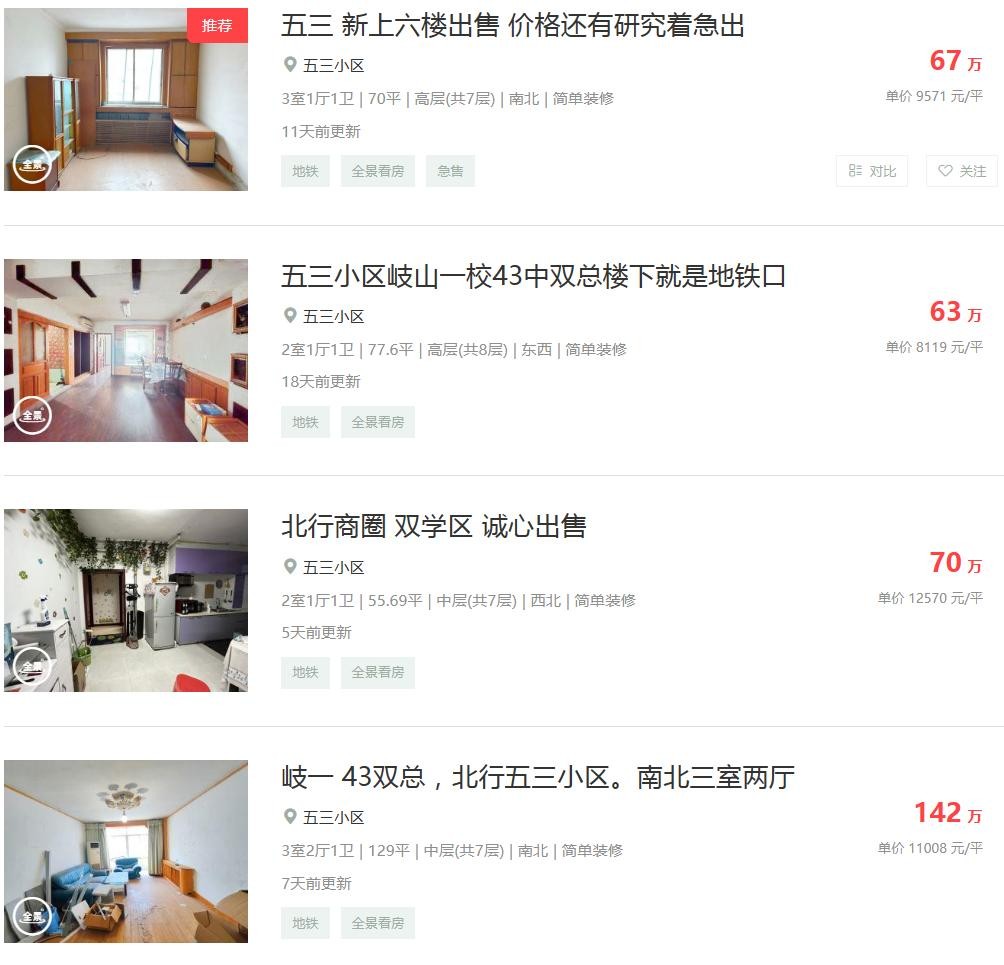Click the red 推荐 badge on first photo
The image size is (1004, 965).
(217, 26)
